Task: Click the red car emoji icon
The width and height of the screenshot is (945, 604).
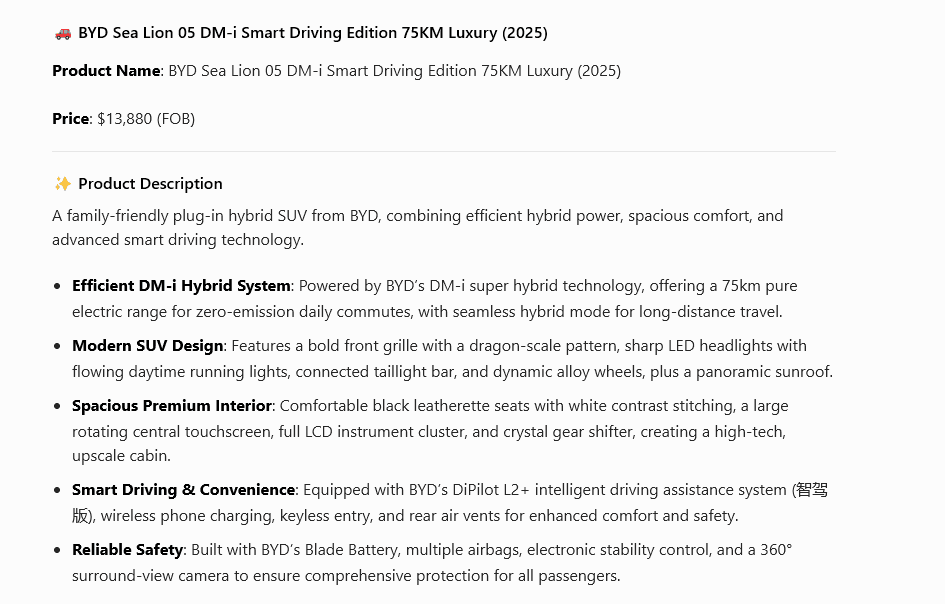Action: coord(63,33)
